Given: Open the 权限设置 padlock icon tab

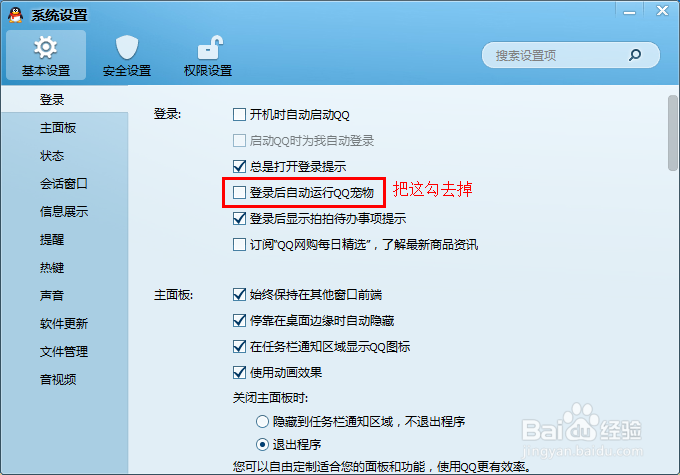Looking at the screenshot, I should point(208,56).
